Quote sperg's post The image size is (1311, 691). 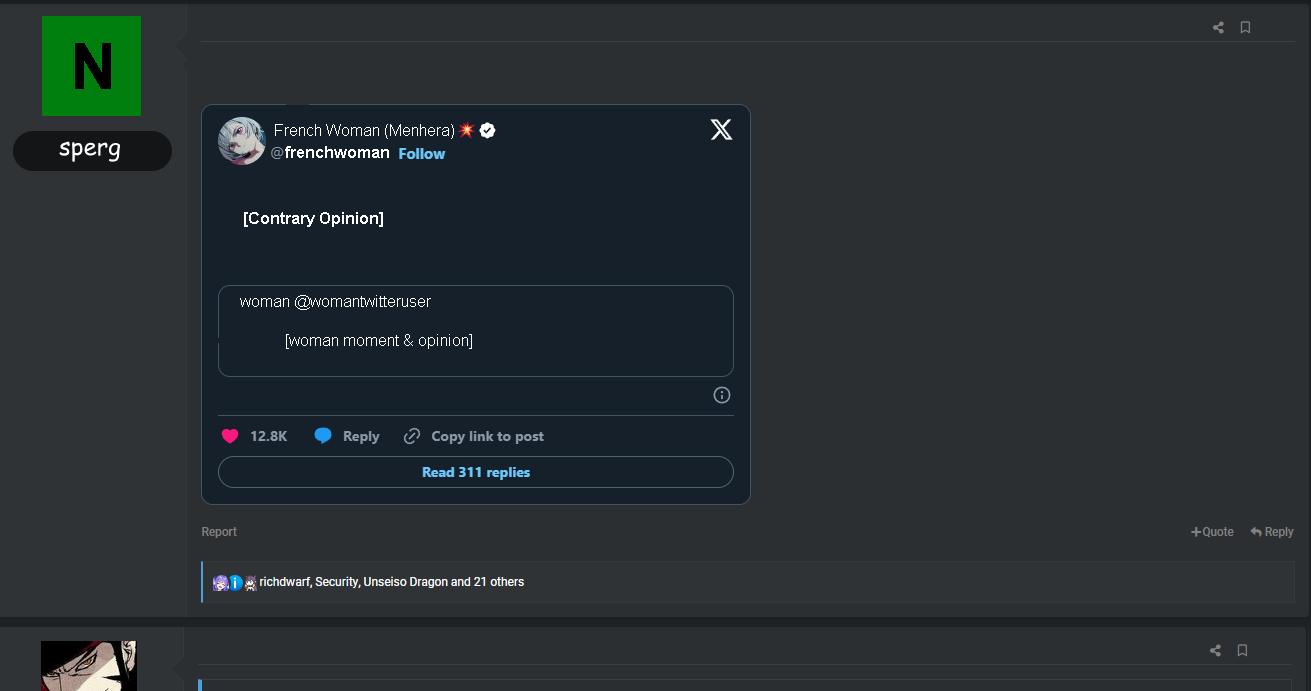1212,532
